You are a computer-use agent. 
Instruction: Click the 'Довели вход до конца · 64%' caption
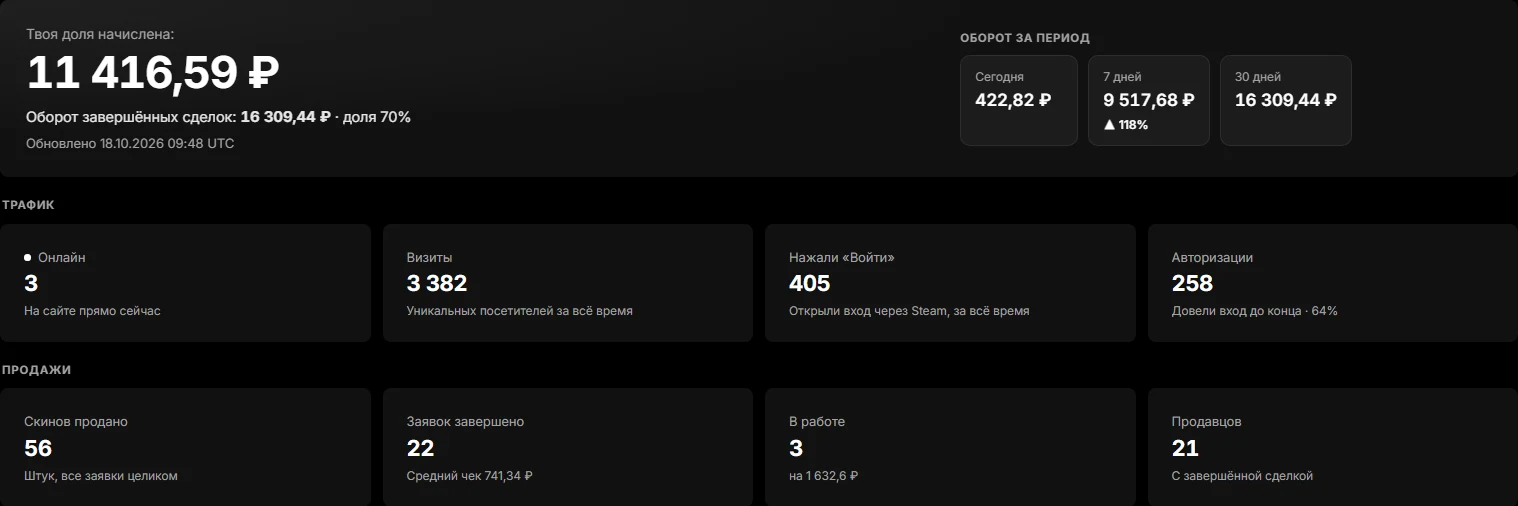[x=1254, y=311]
